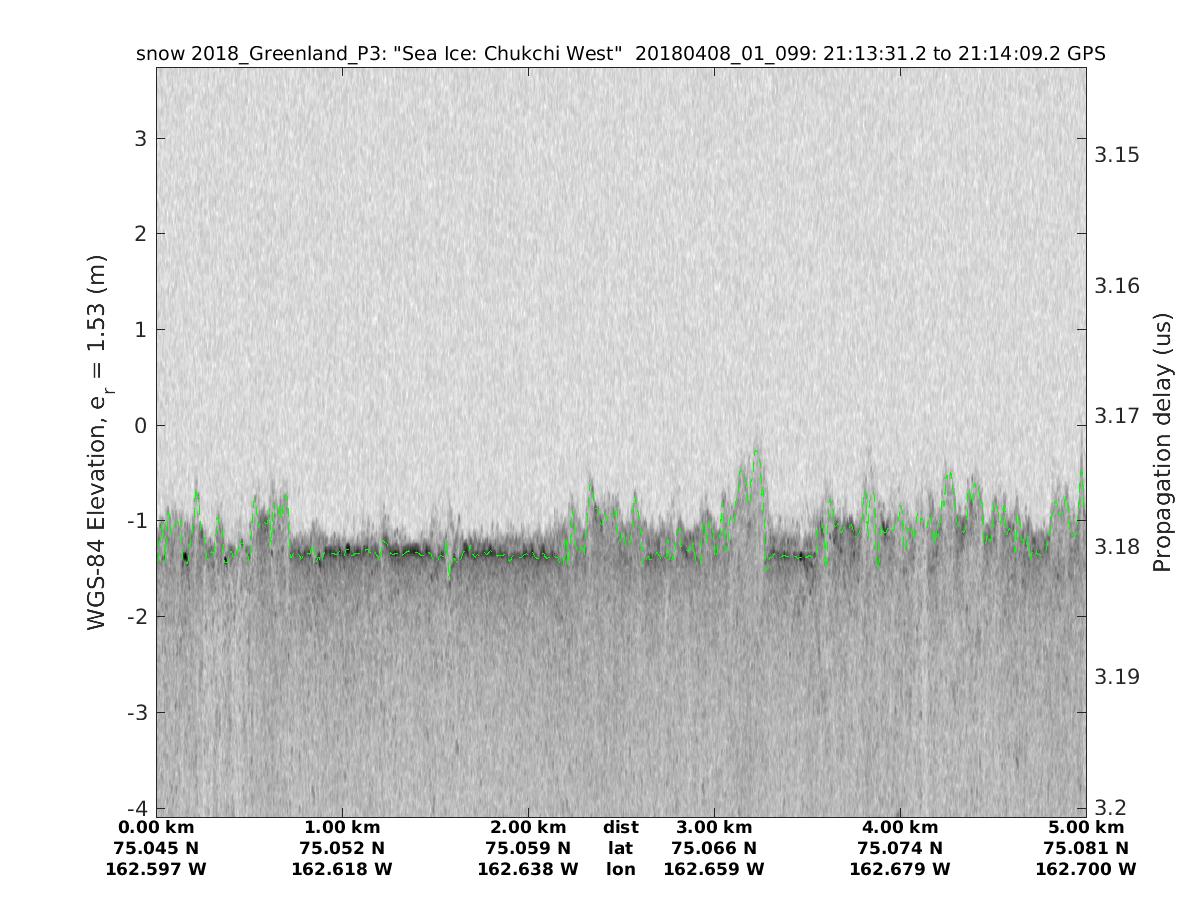Select the 1.00 km x-axis tick label
This screenshot has height=900, width=1200.
(342, 827)
